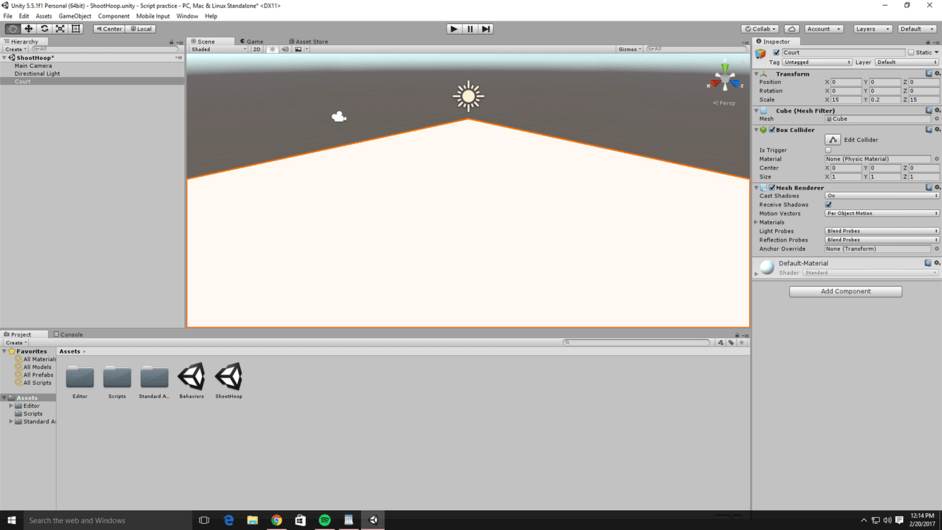Open Reflection Probes dropdown
The height and width of the screenshot is (530, 942).
(881, 240)
